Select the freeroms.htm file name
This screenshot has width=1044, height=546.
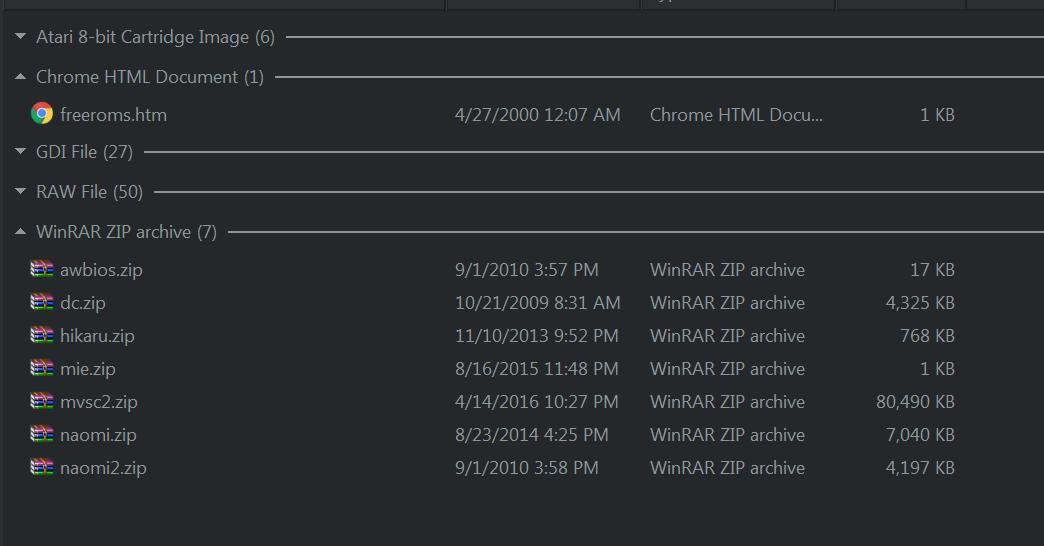tap(113, 115)
